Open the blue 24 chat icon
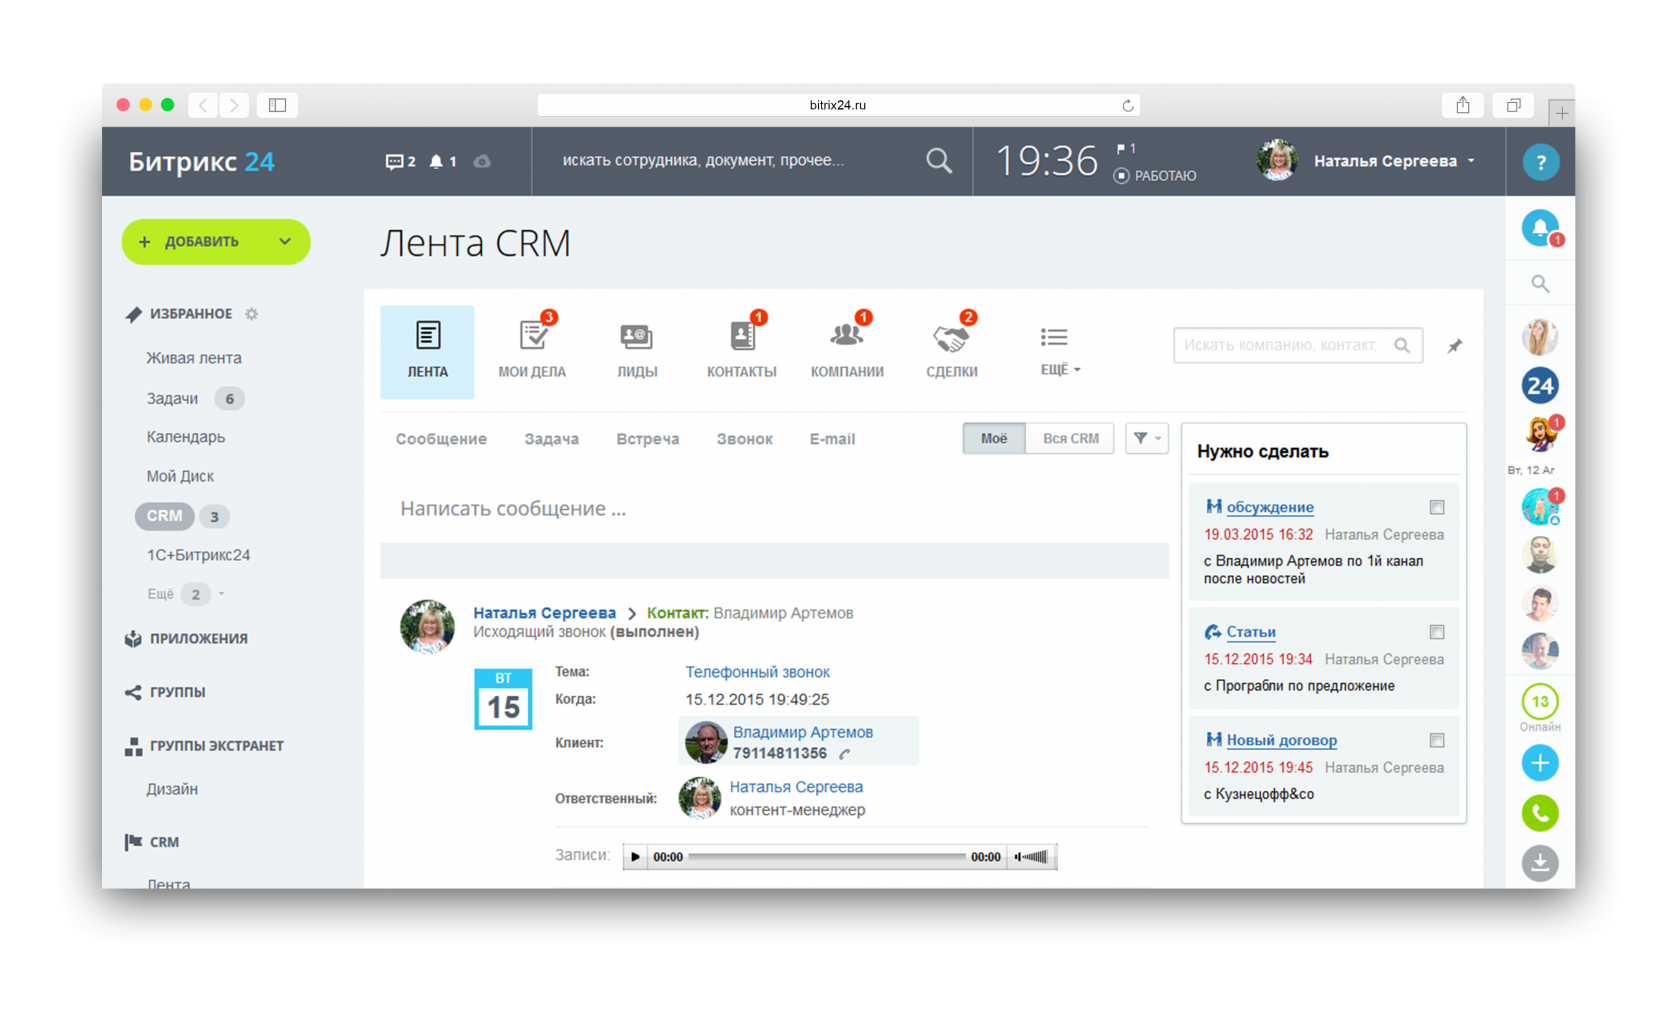The image size is (1680, 1013). tap(1540, 386)
